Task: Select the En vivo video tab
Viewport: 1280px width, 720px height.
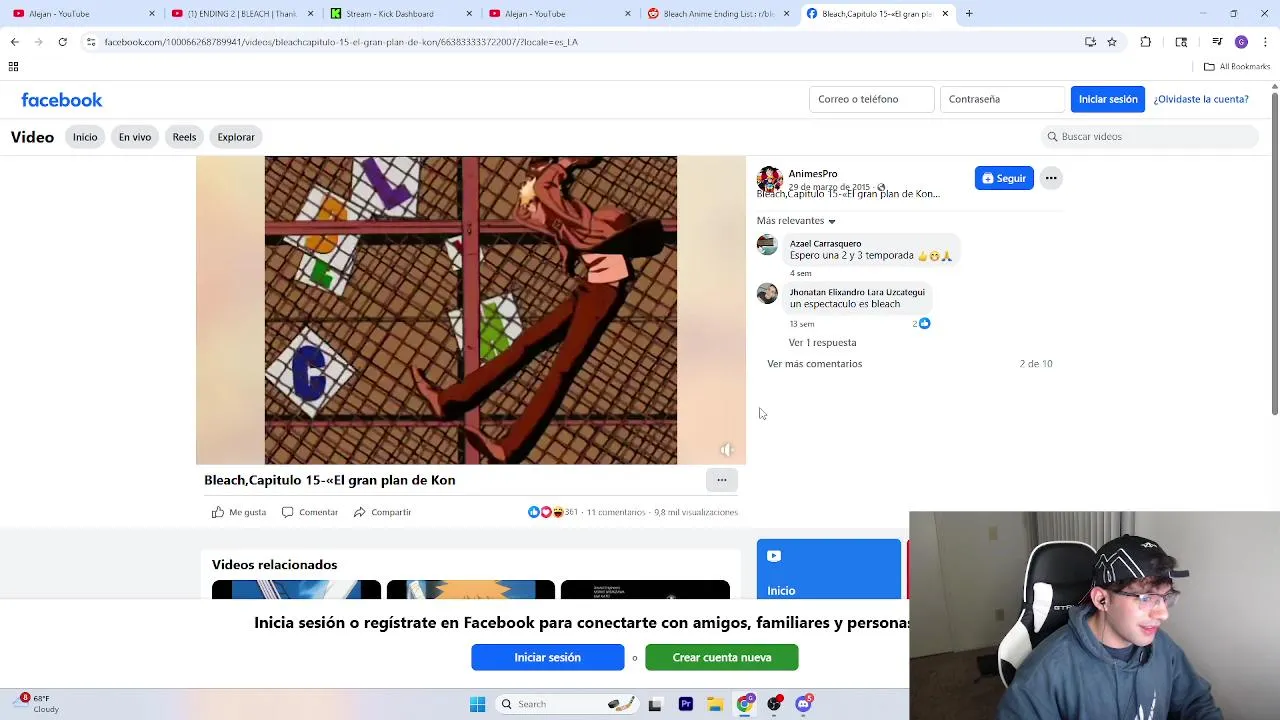Action: click(x=135, y=137)
